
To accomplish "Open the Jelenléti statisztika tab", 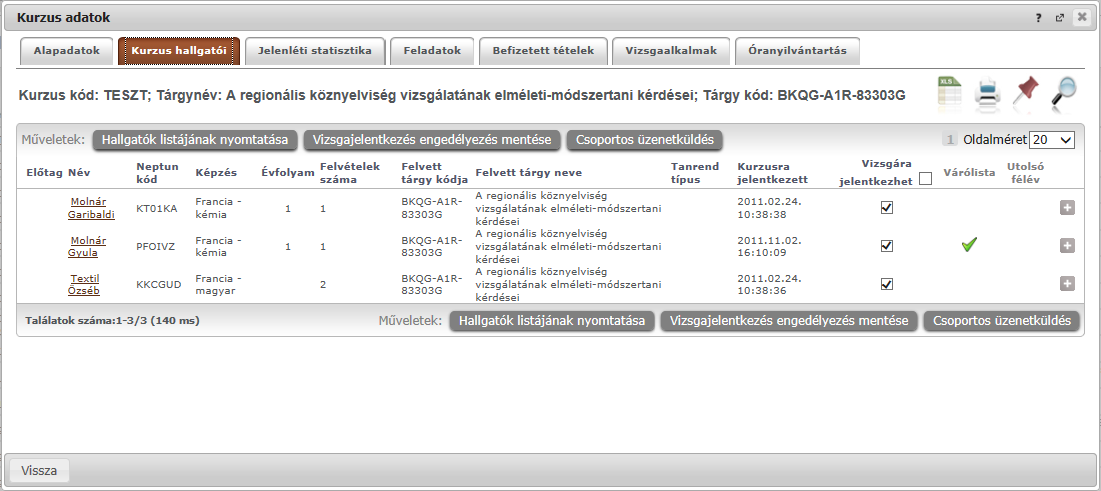I will 315,51.
